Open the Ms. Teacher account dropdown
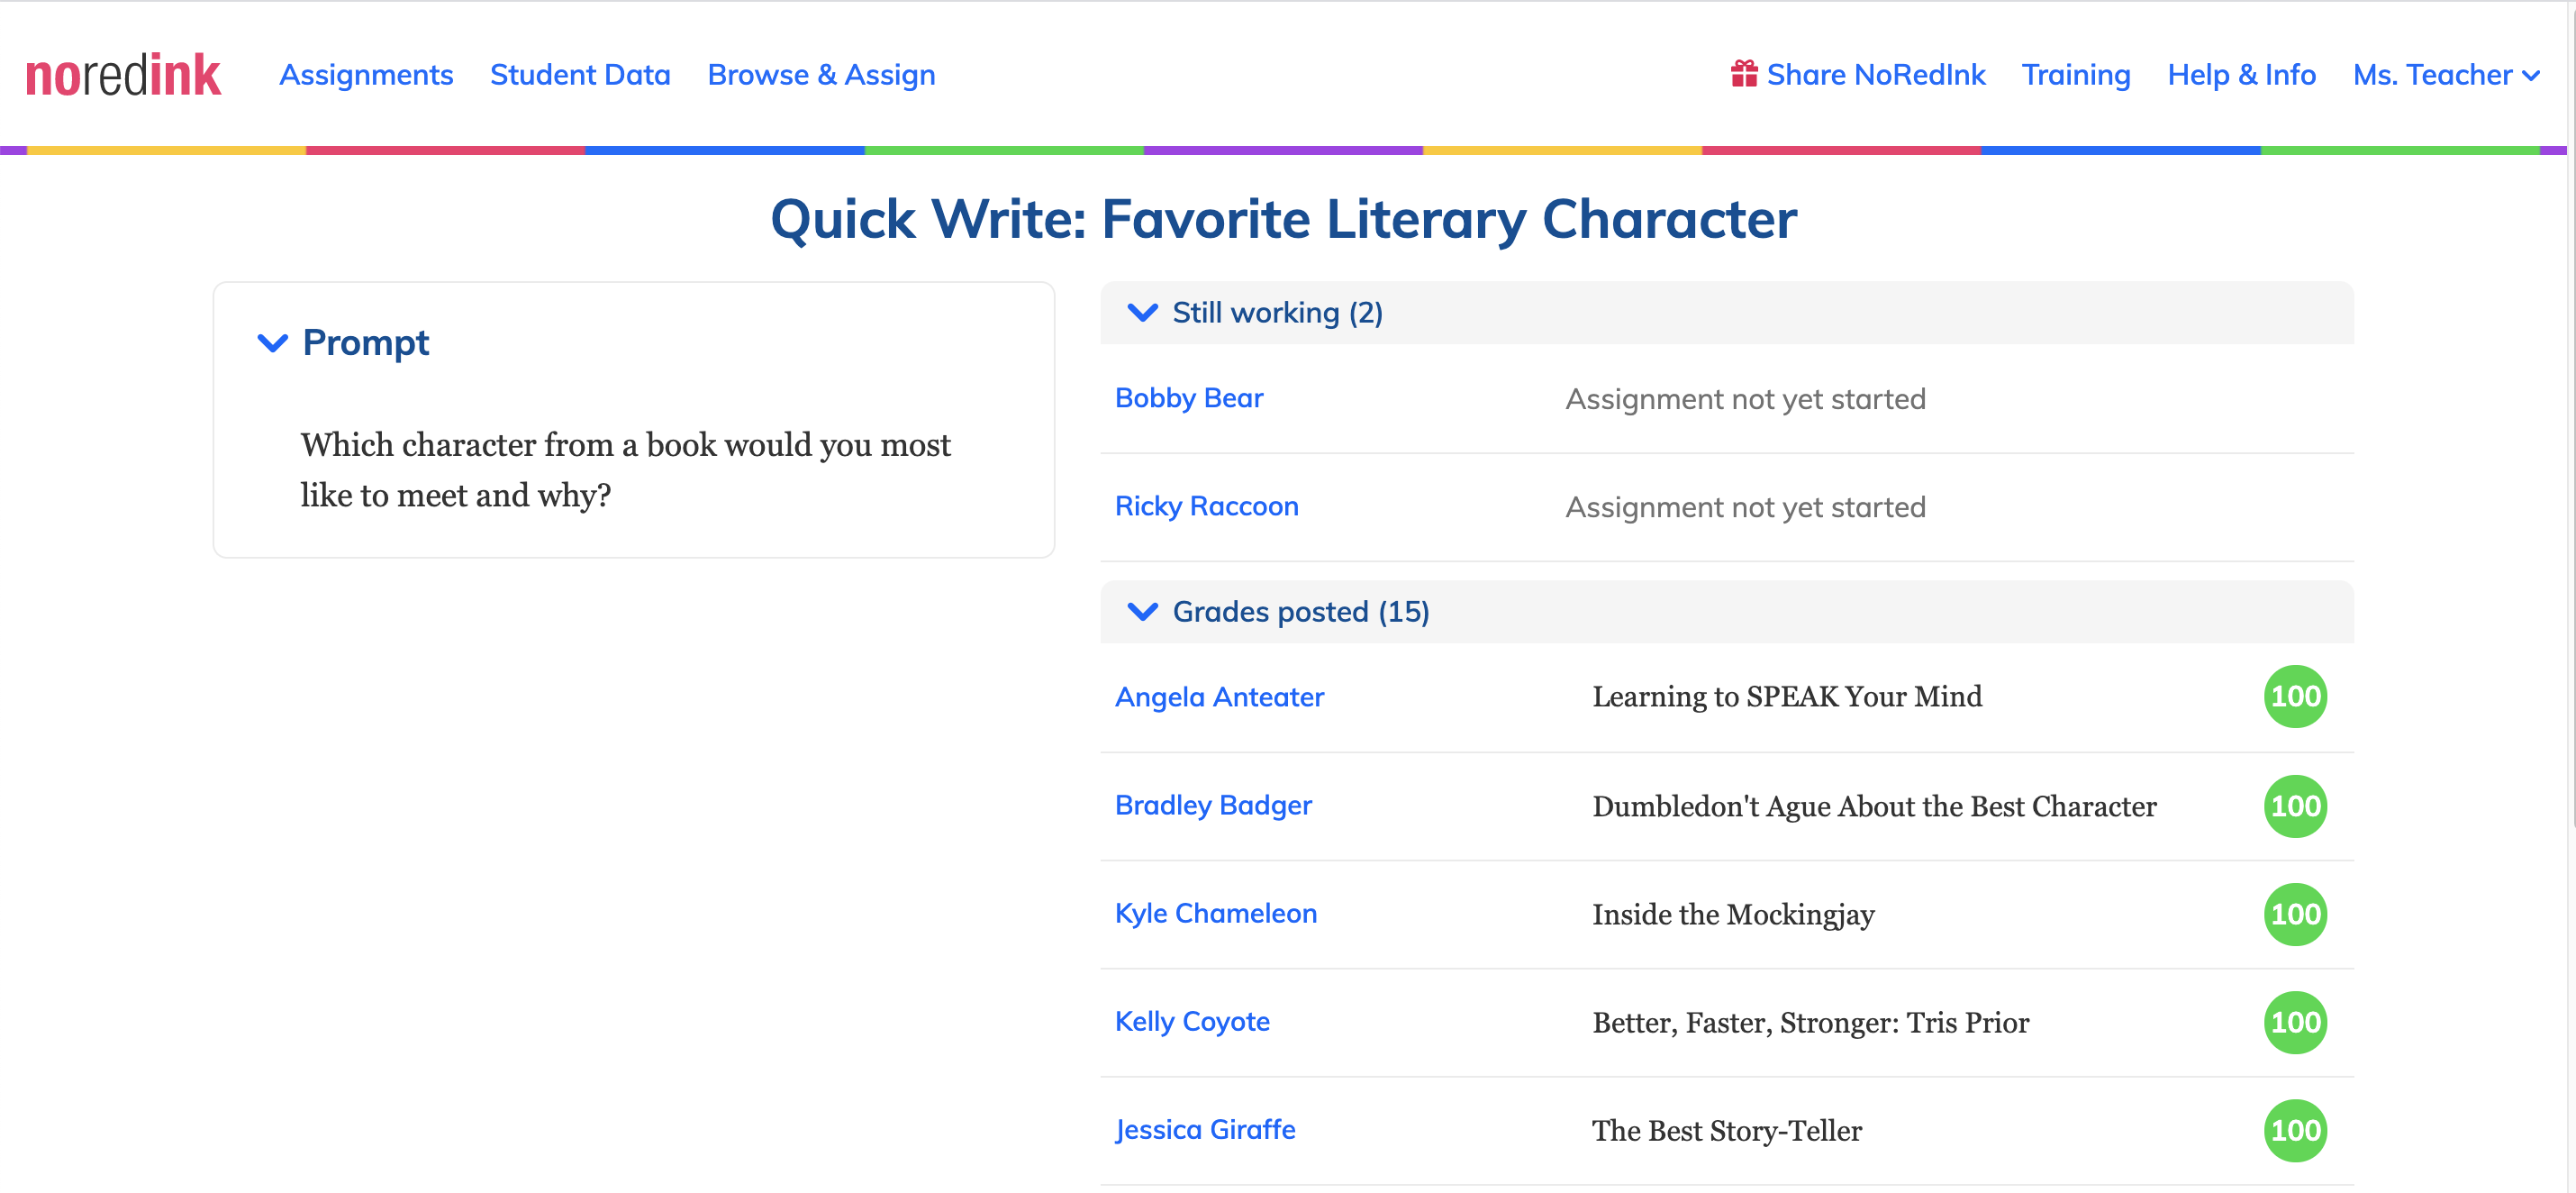The width and height of the screenshot is (2576, 1193). pos(2446,75)
